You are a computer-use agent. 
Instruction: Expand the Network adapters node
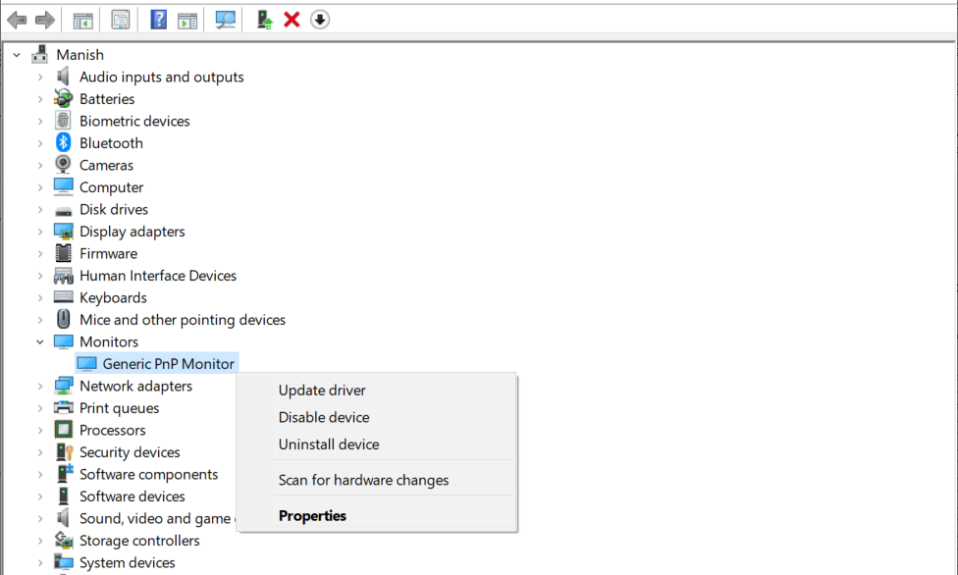[40, 386]
